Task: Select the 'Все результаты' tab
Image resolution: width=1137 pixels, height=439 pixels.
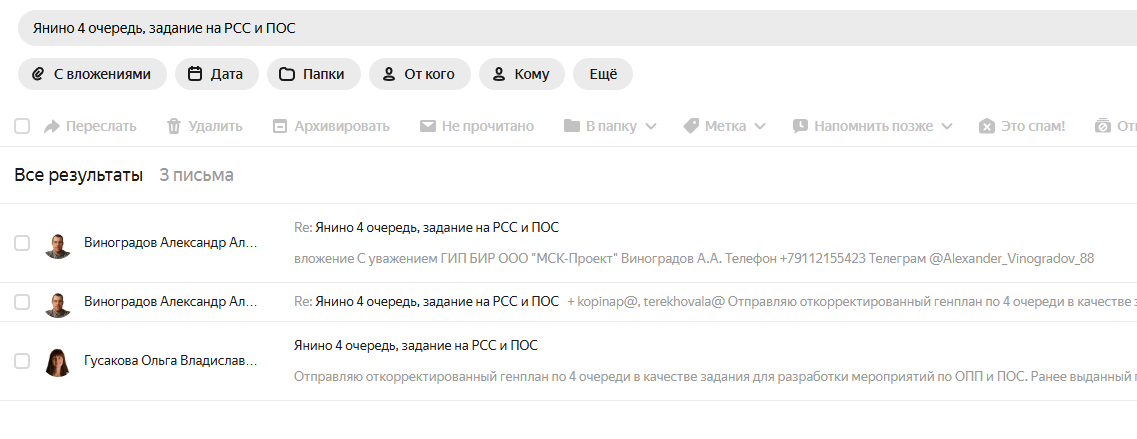Action: click(x=78, y=175)
